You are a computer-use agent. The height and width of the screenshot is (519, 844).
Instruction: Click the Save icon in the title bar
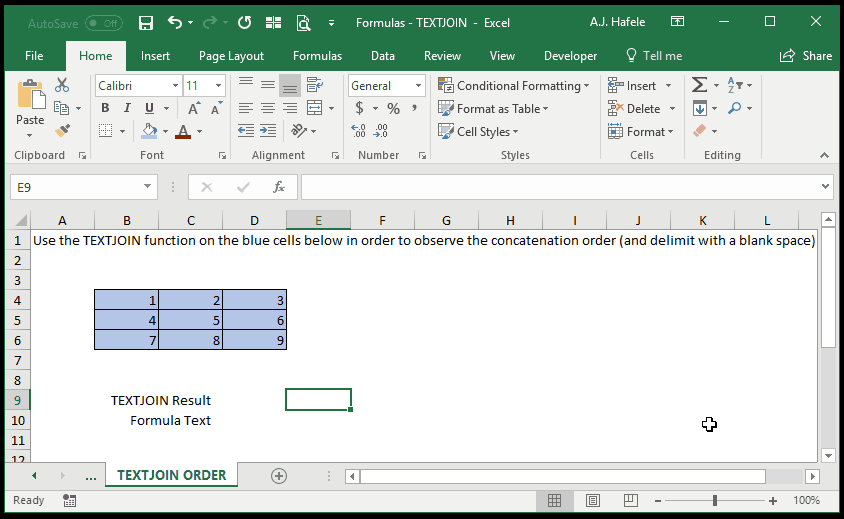click(146, 23)
